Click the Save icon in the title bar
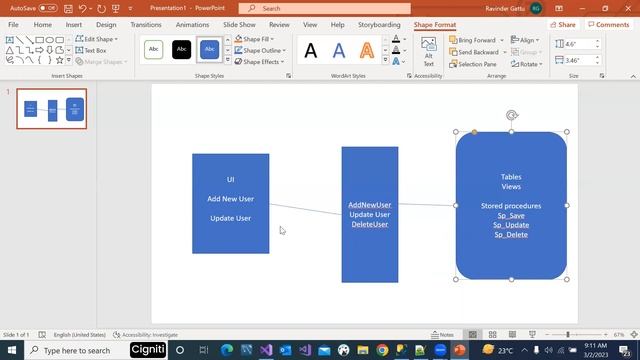 tap(68, 8)
